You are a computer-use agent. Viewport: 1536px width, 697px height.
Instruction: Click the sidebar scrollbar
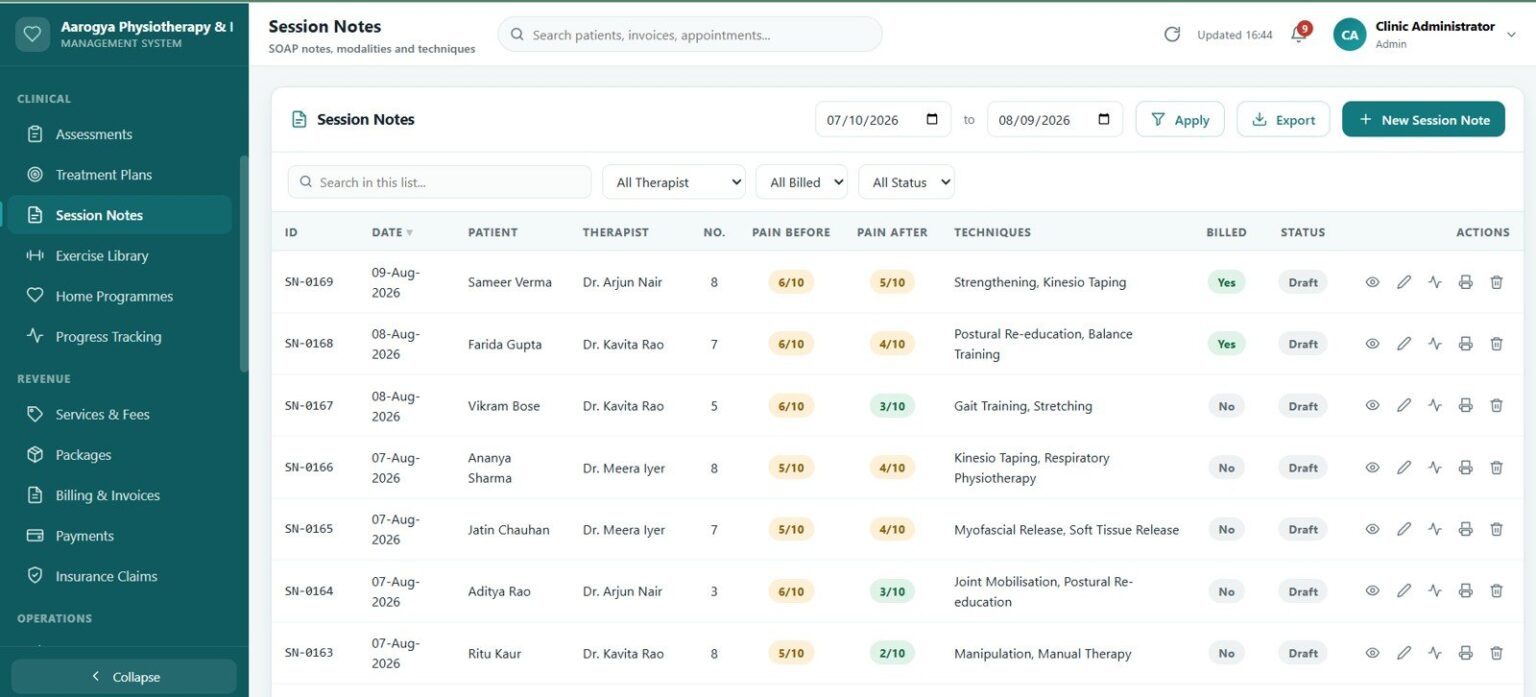click(243, 264)
